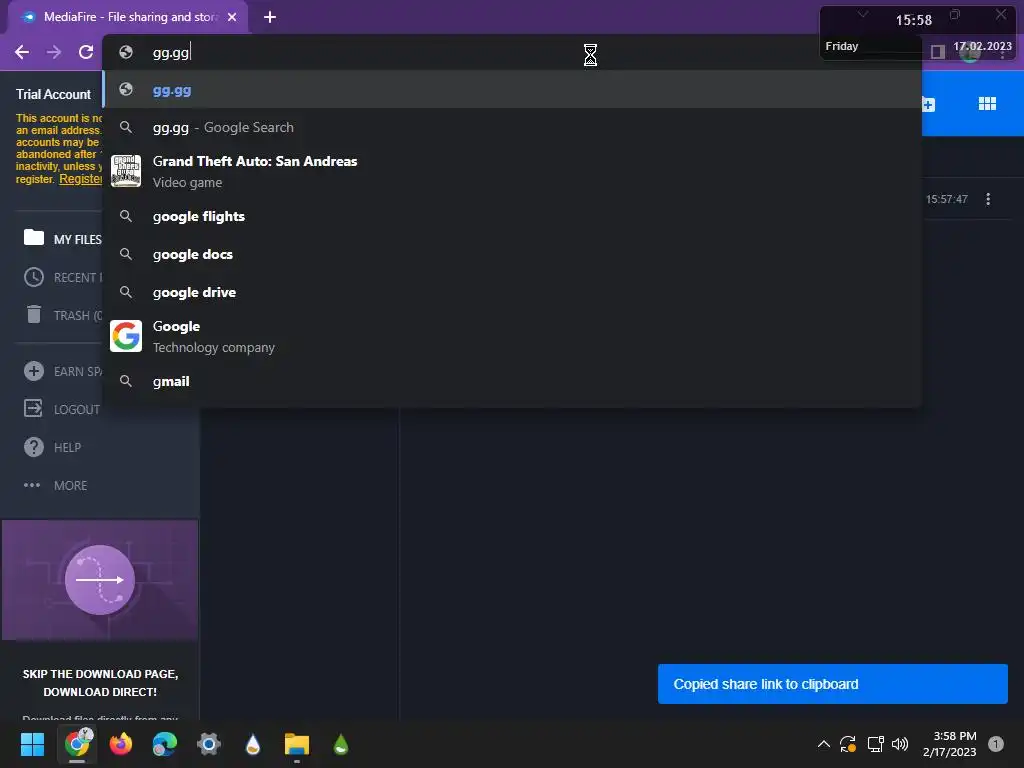This screenshot has height=768, width=1024.
Task: Select the google flights suggestion
Action: click(x=511, y=216)
